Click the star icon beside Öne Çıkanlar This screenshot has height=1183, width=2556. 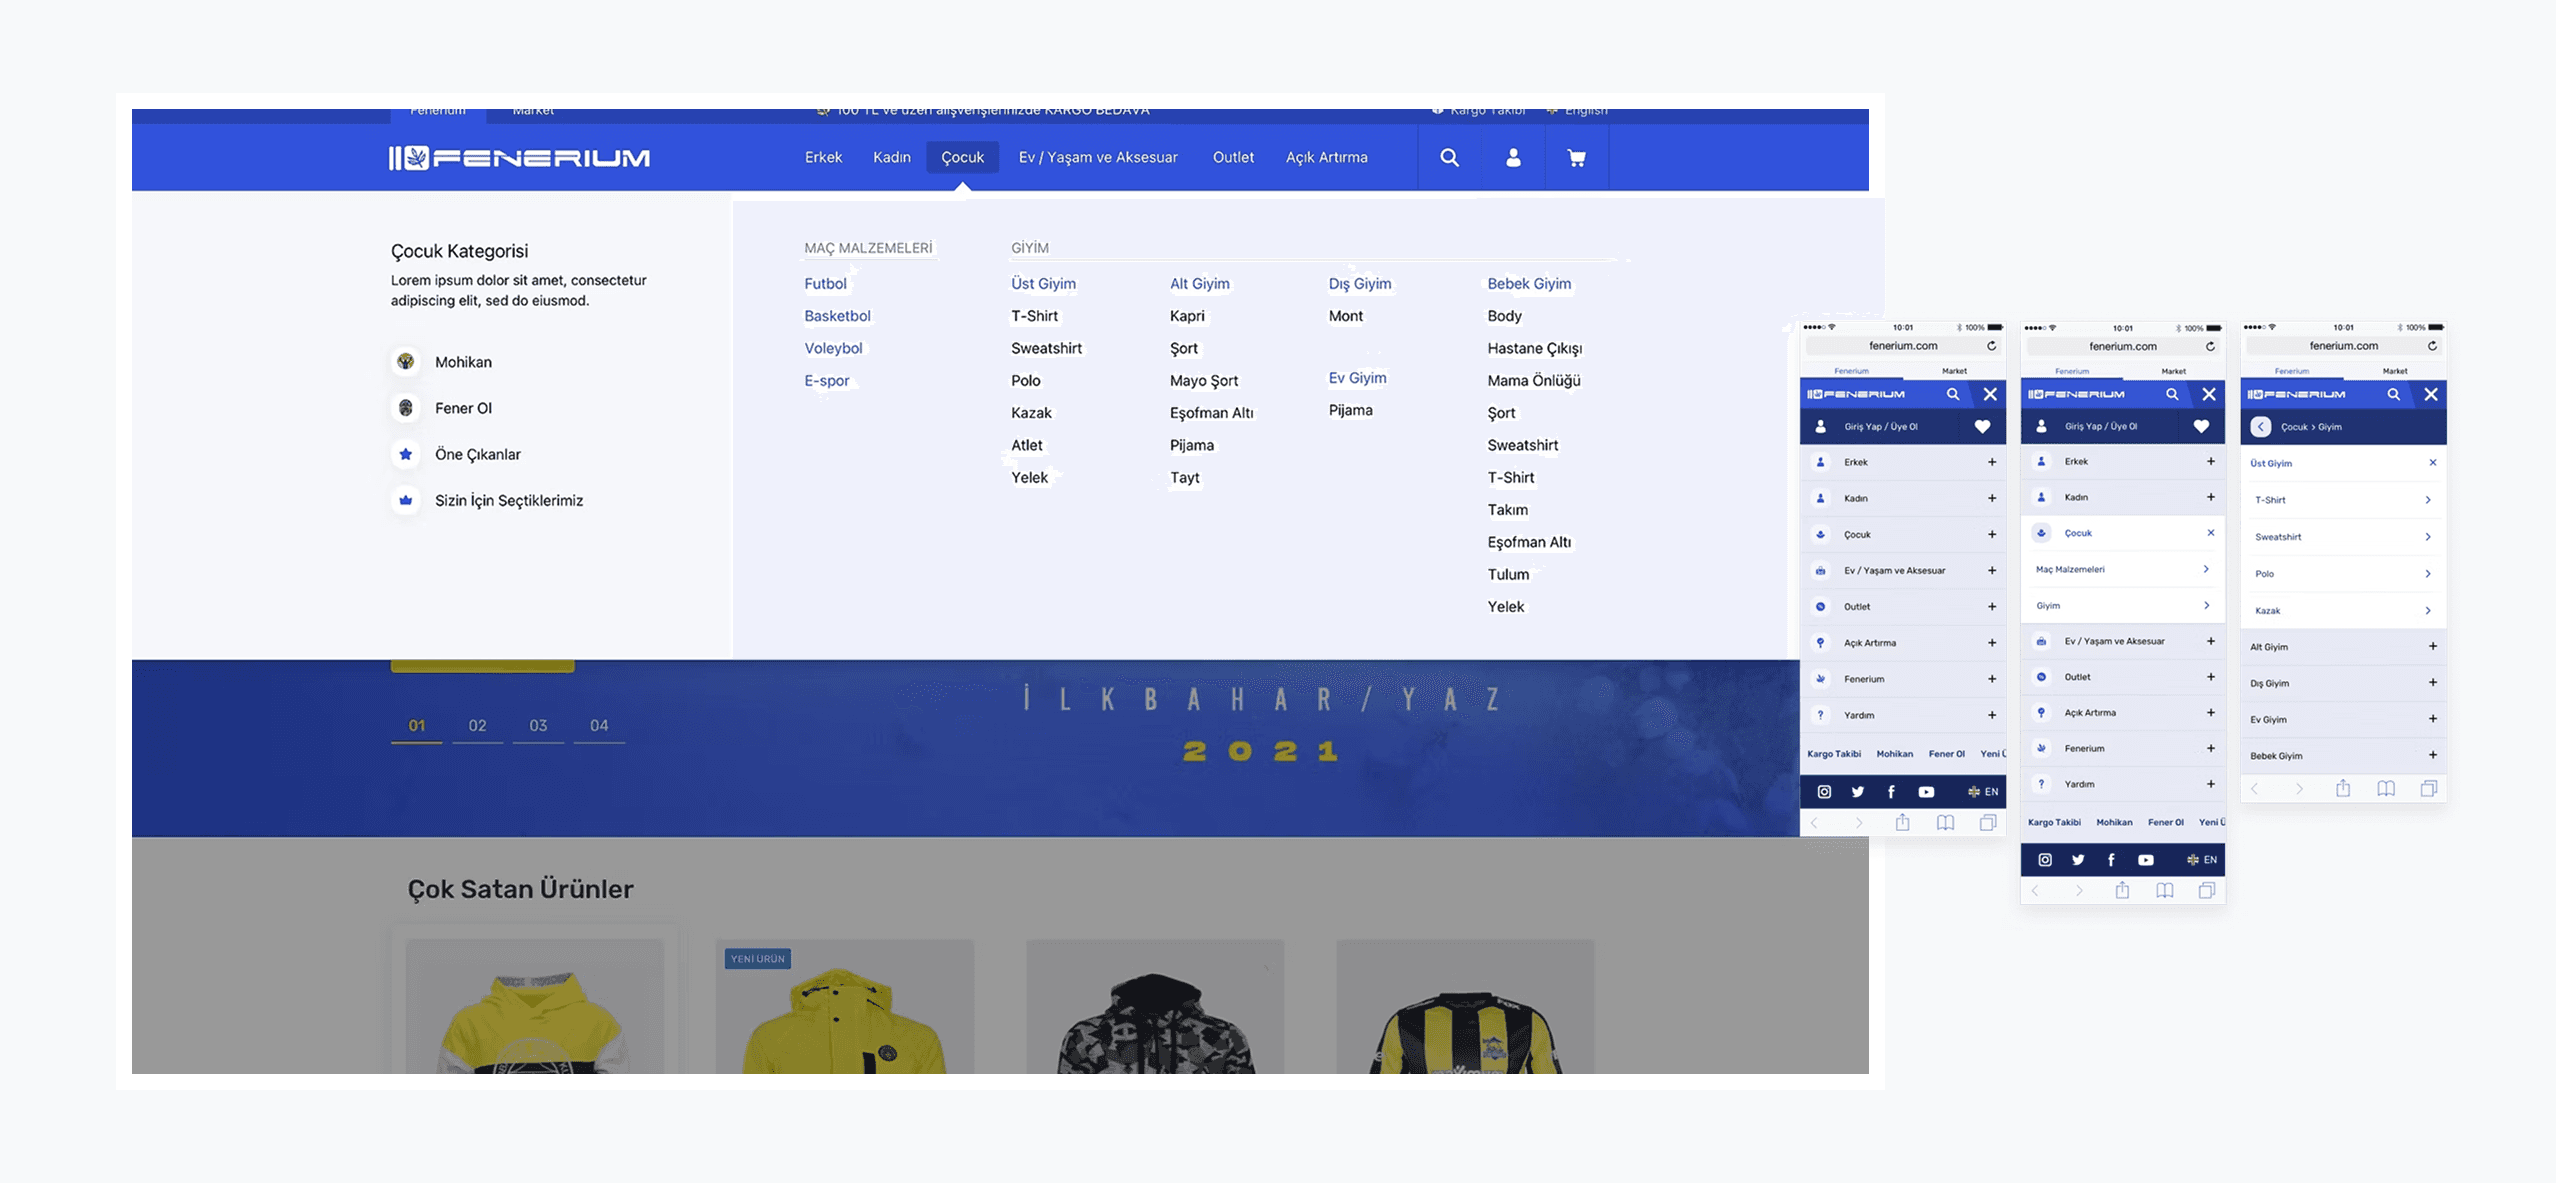[405, 454]
